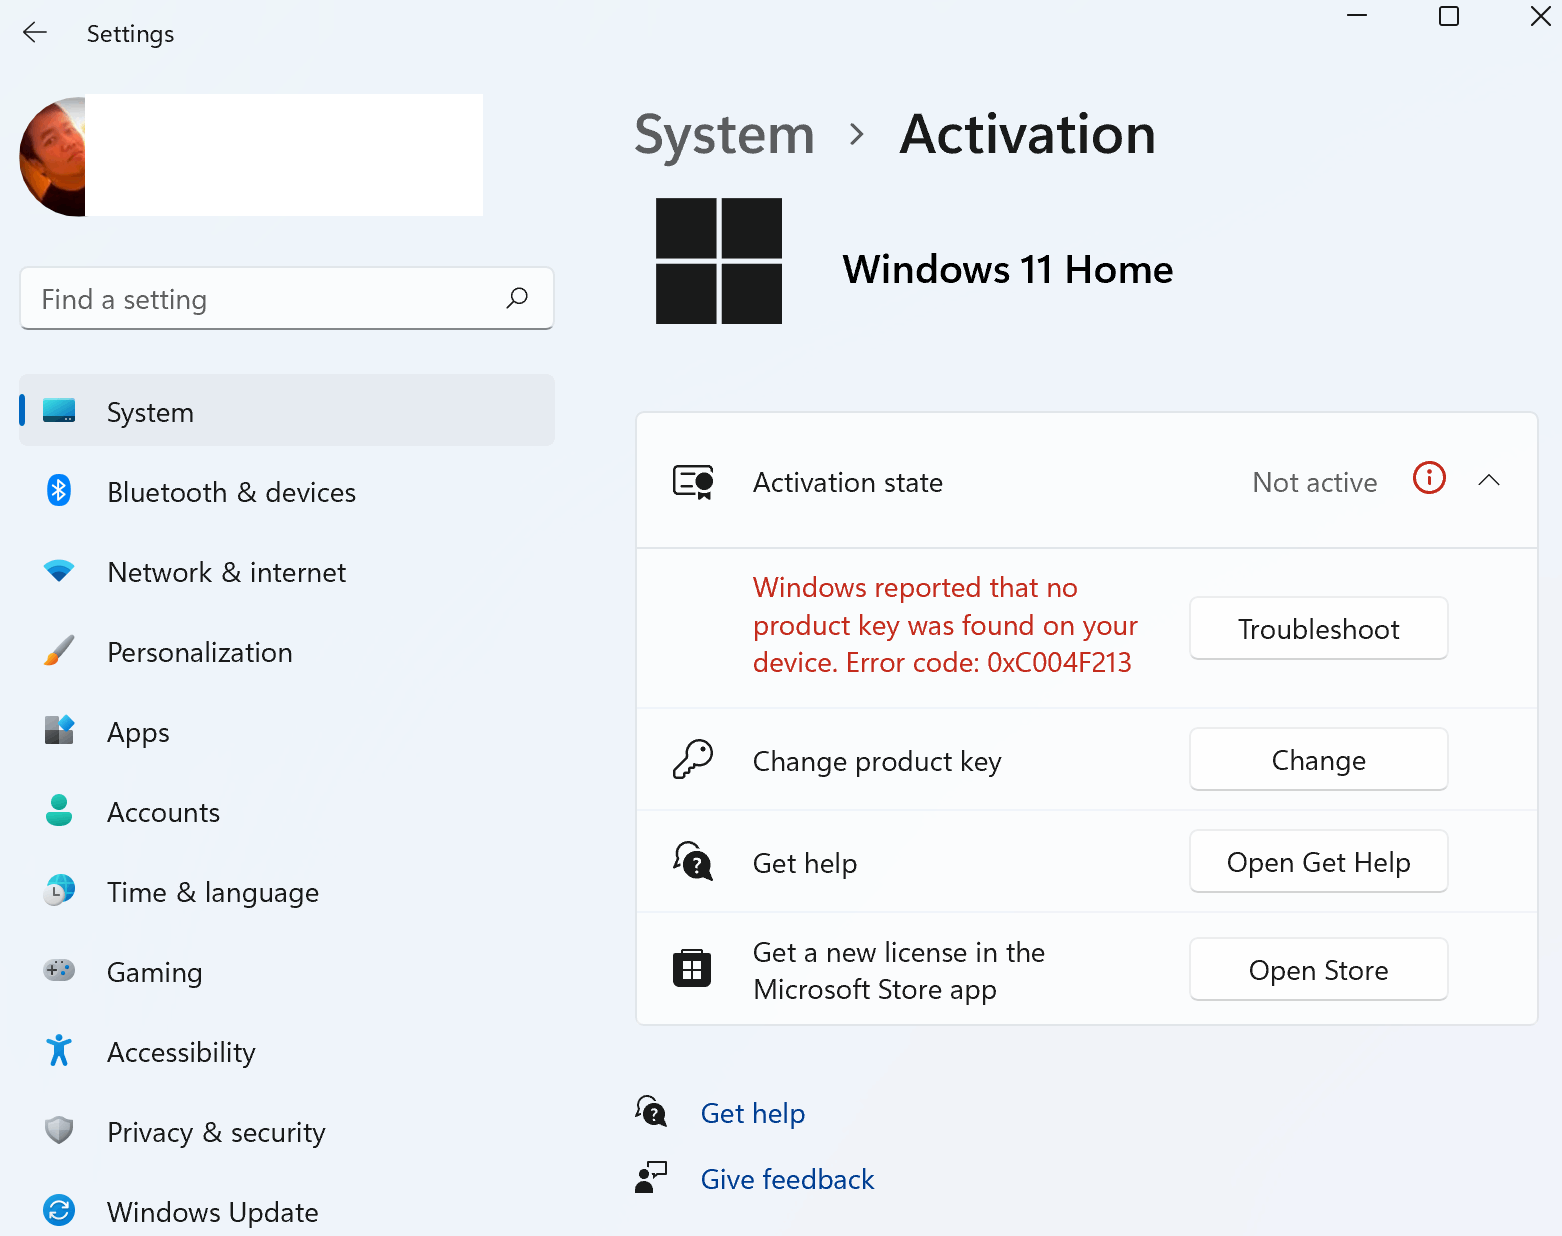Image resolution: width=1562 pixels, height=1236 pixels.
Task: Click the user profile picture
Action: (x=52, y=156)
